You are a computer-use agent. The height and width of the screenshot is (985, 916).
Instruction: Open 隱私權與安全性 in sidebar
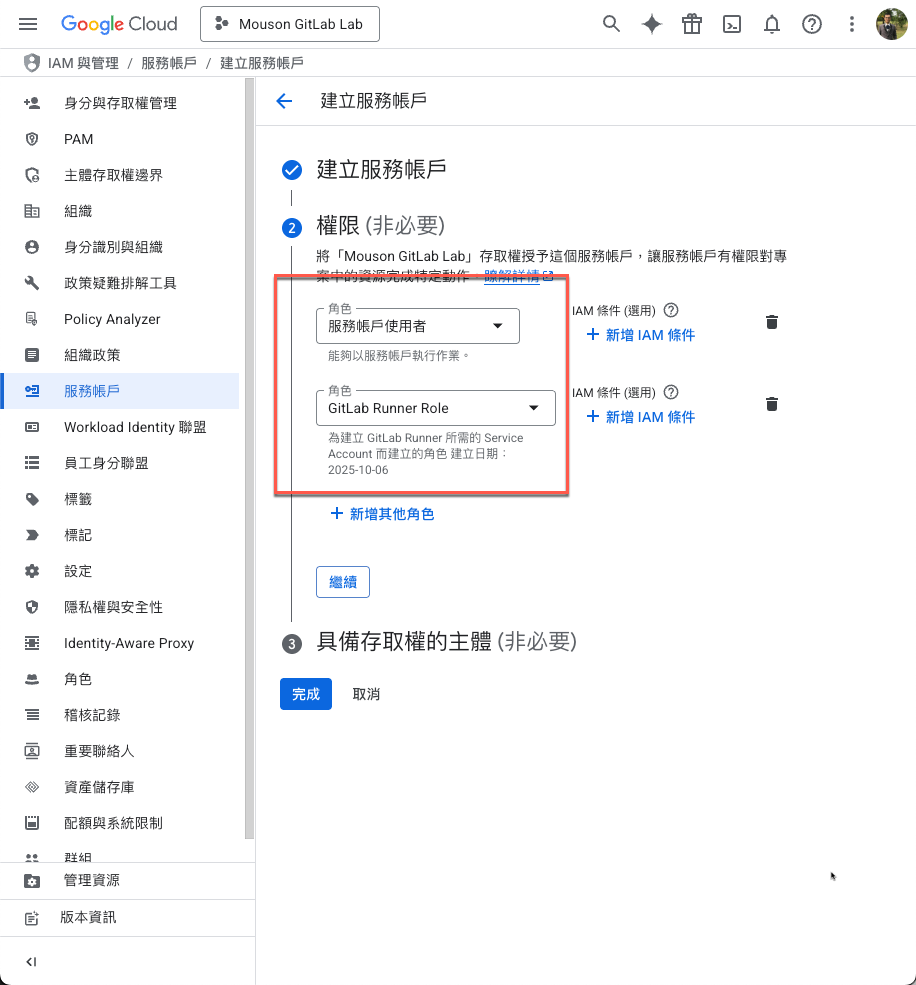coord(119,607)
